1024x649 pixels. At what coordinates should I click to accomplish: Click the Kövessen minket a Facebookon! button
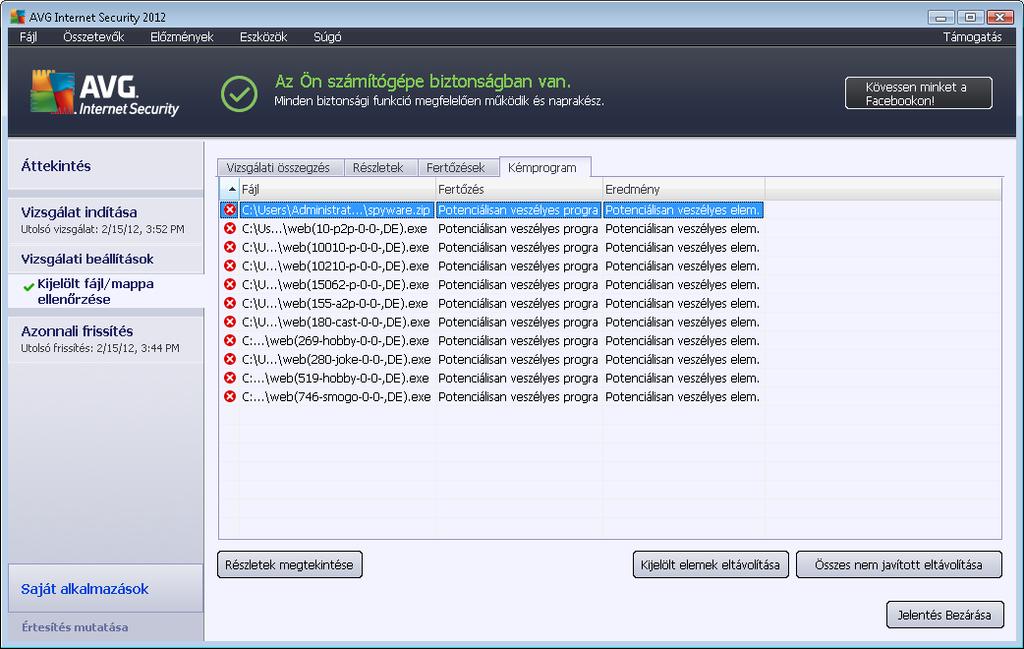918,93
